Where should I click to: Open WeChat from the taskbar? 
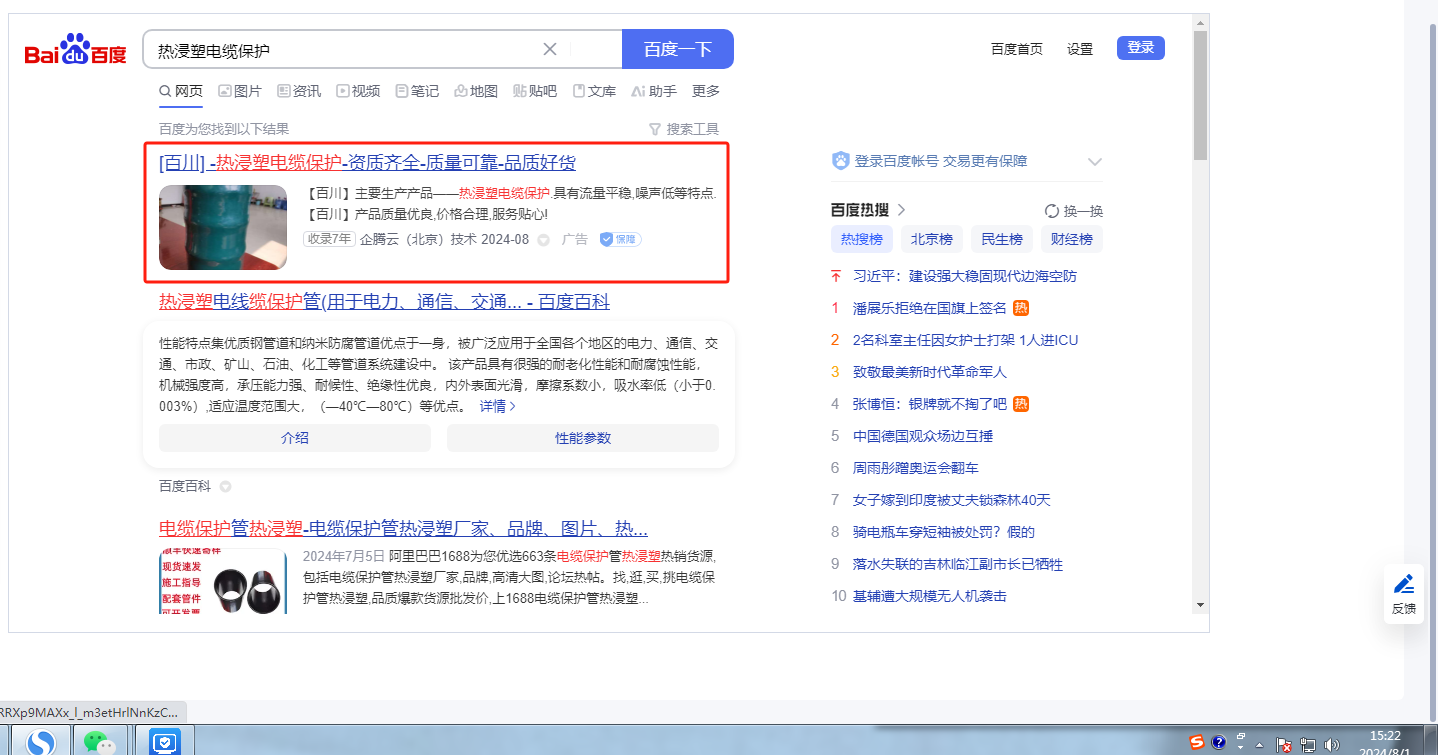point(97,742)
